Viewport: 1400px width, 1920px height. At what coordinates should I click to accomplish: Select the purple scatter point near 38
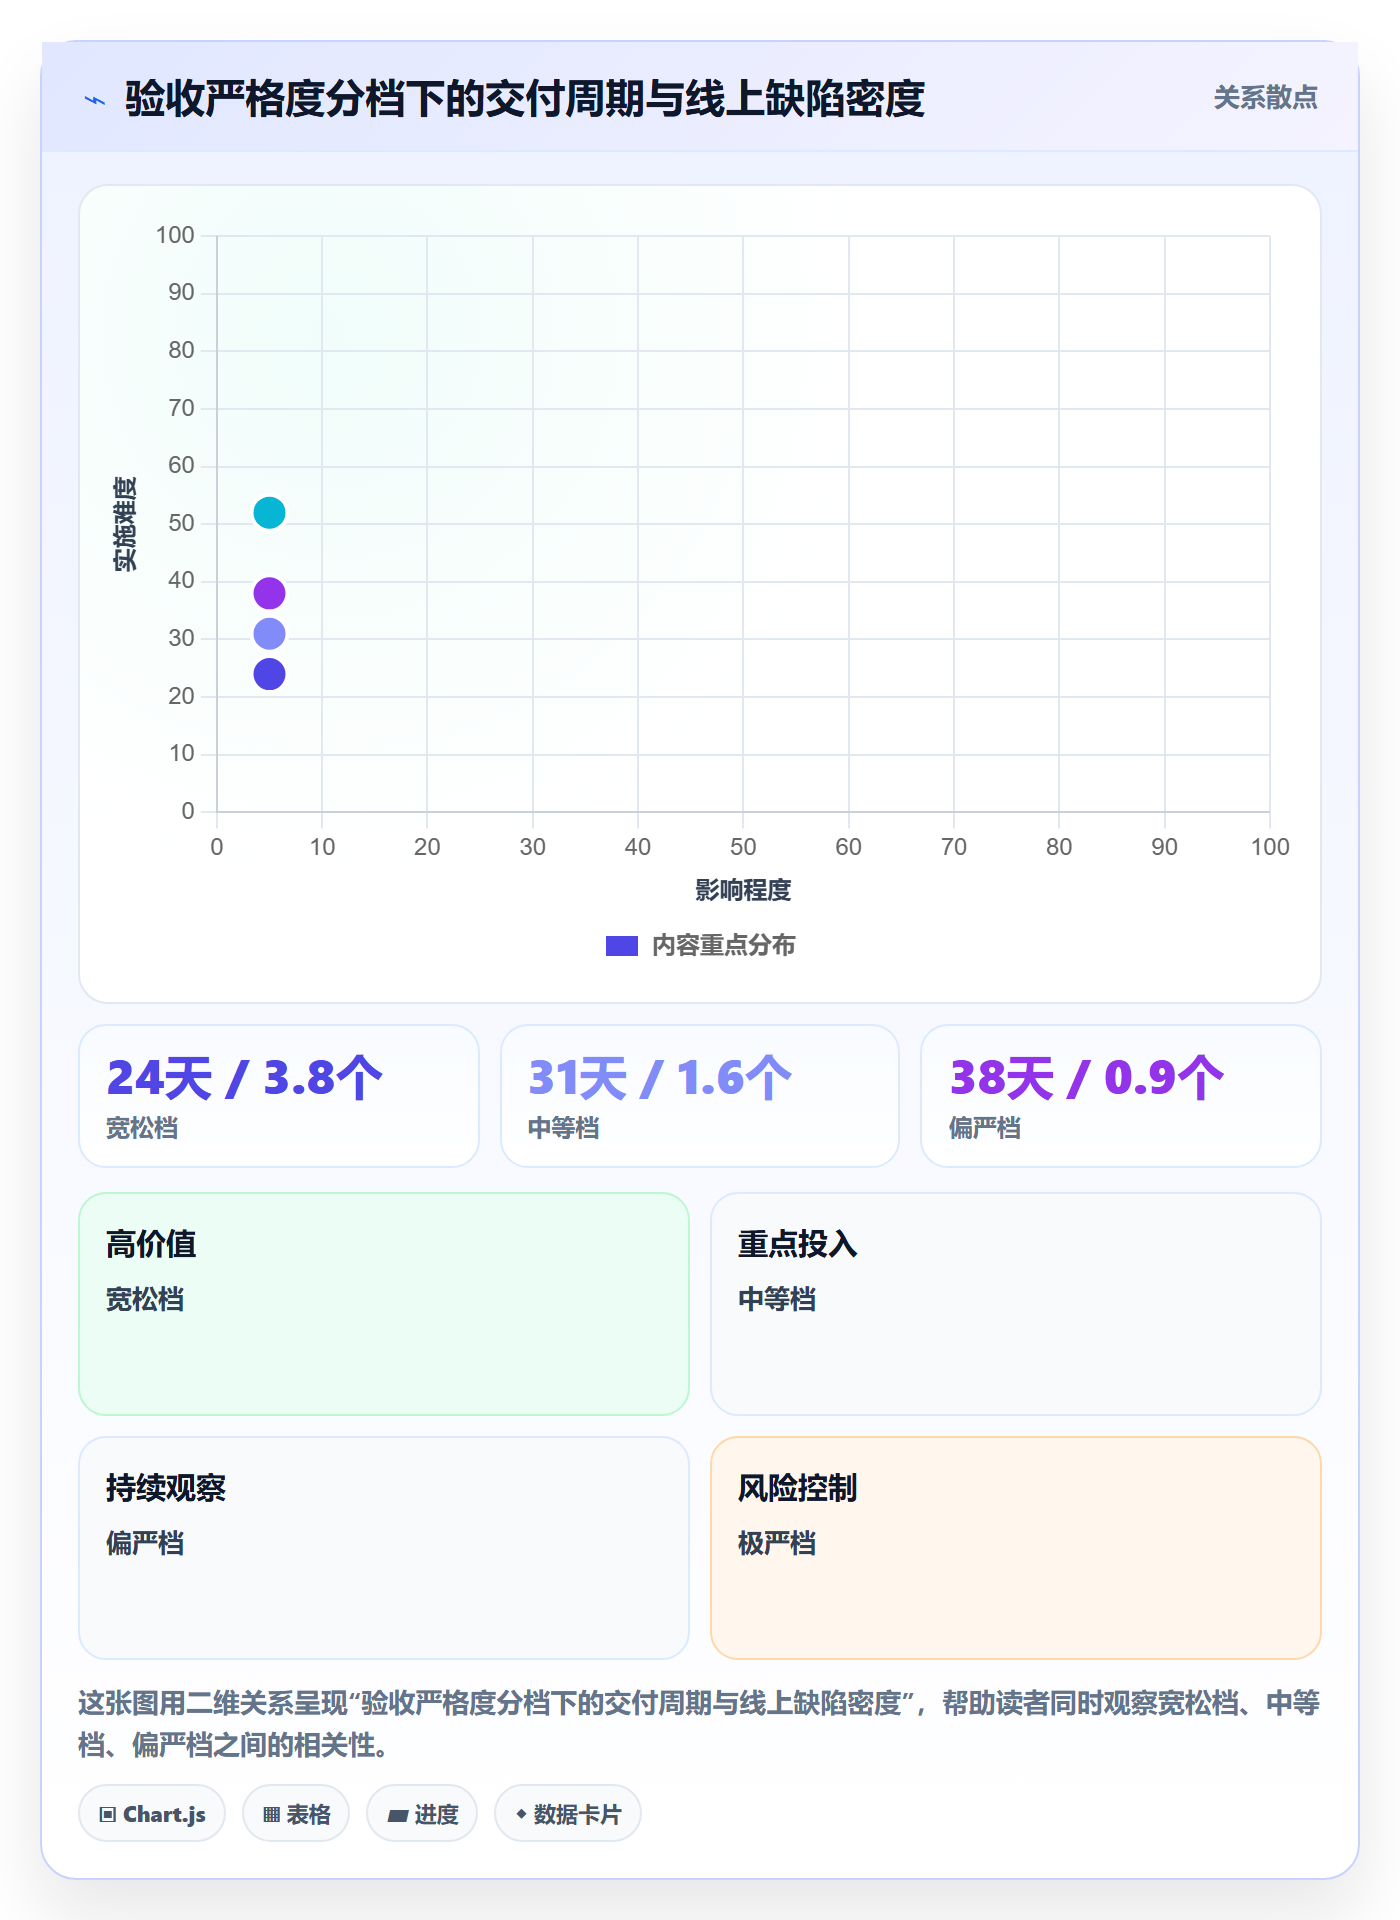point(269,593)
